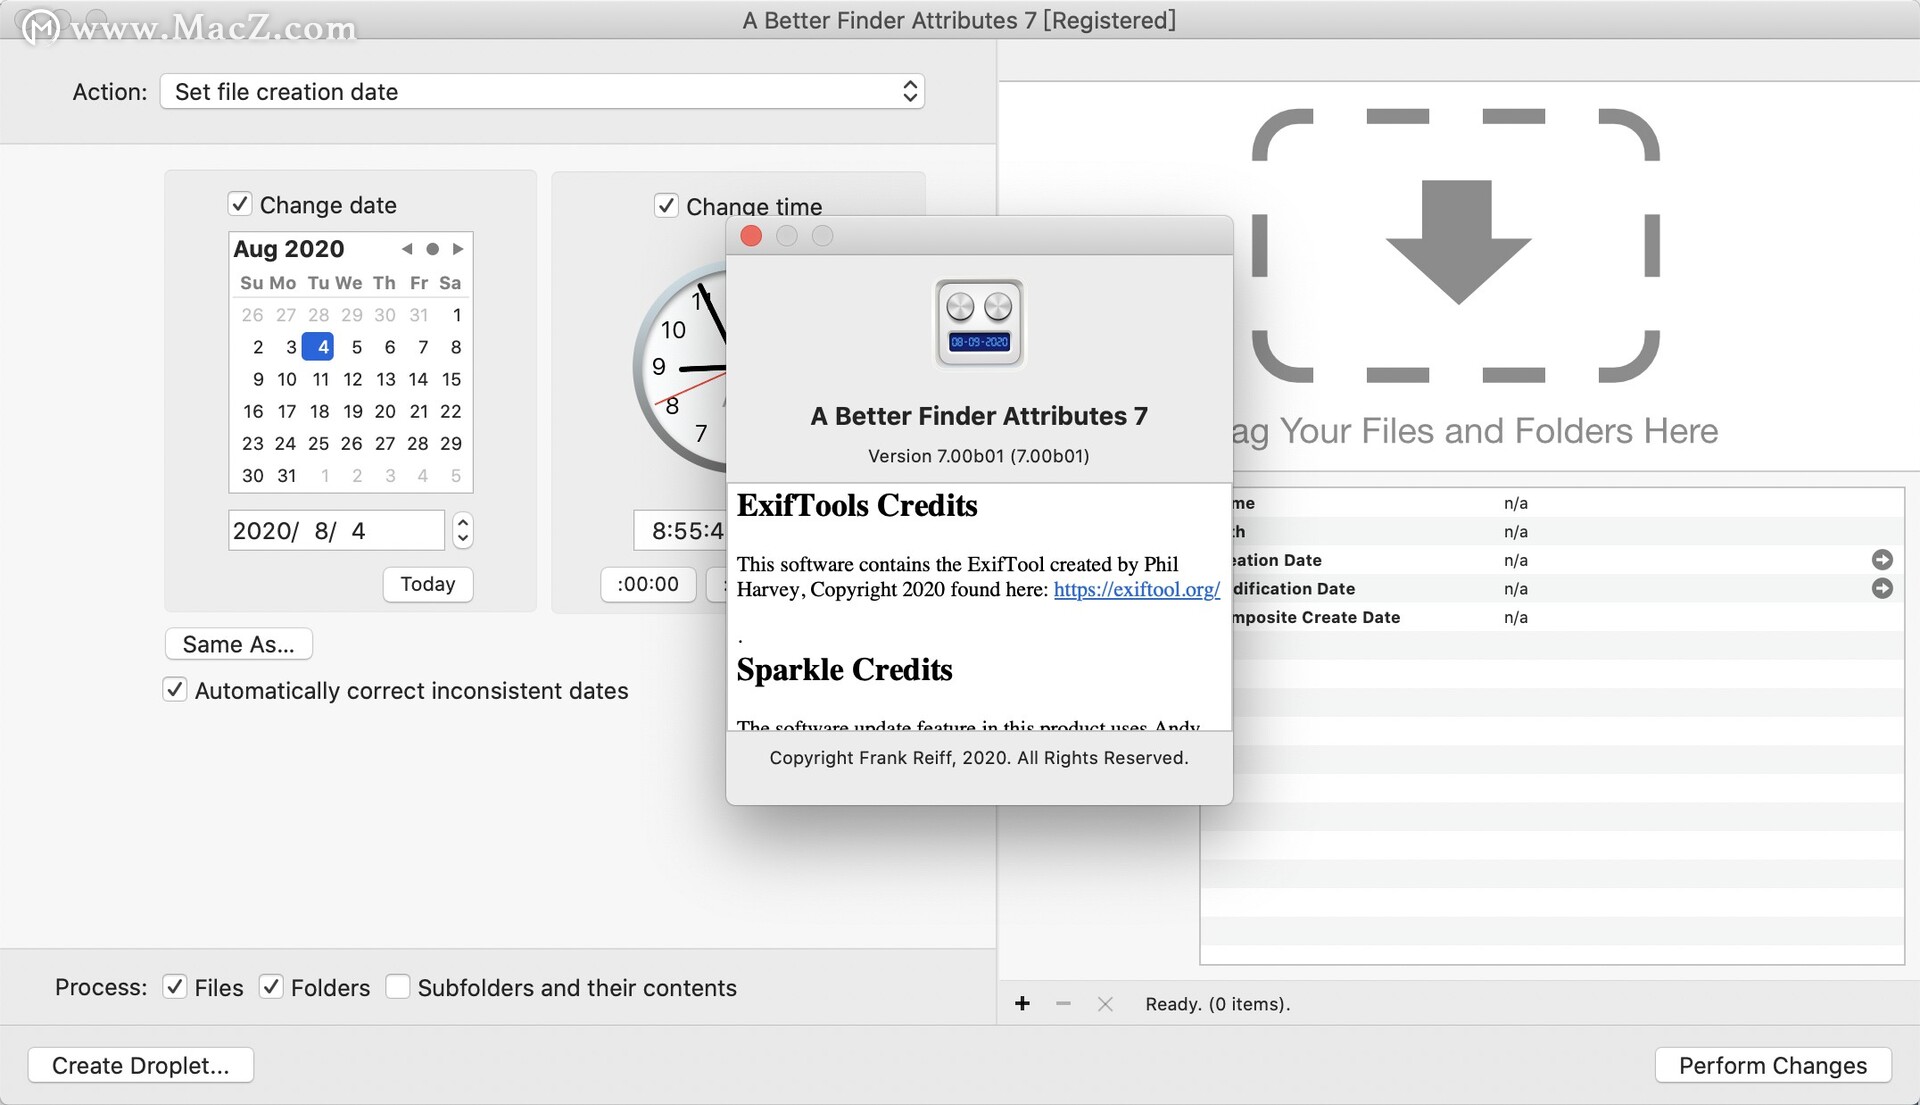
Task: Click the back month navigation arrow
Action: click(x=405, y=249)
